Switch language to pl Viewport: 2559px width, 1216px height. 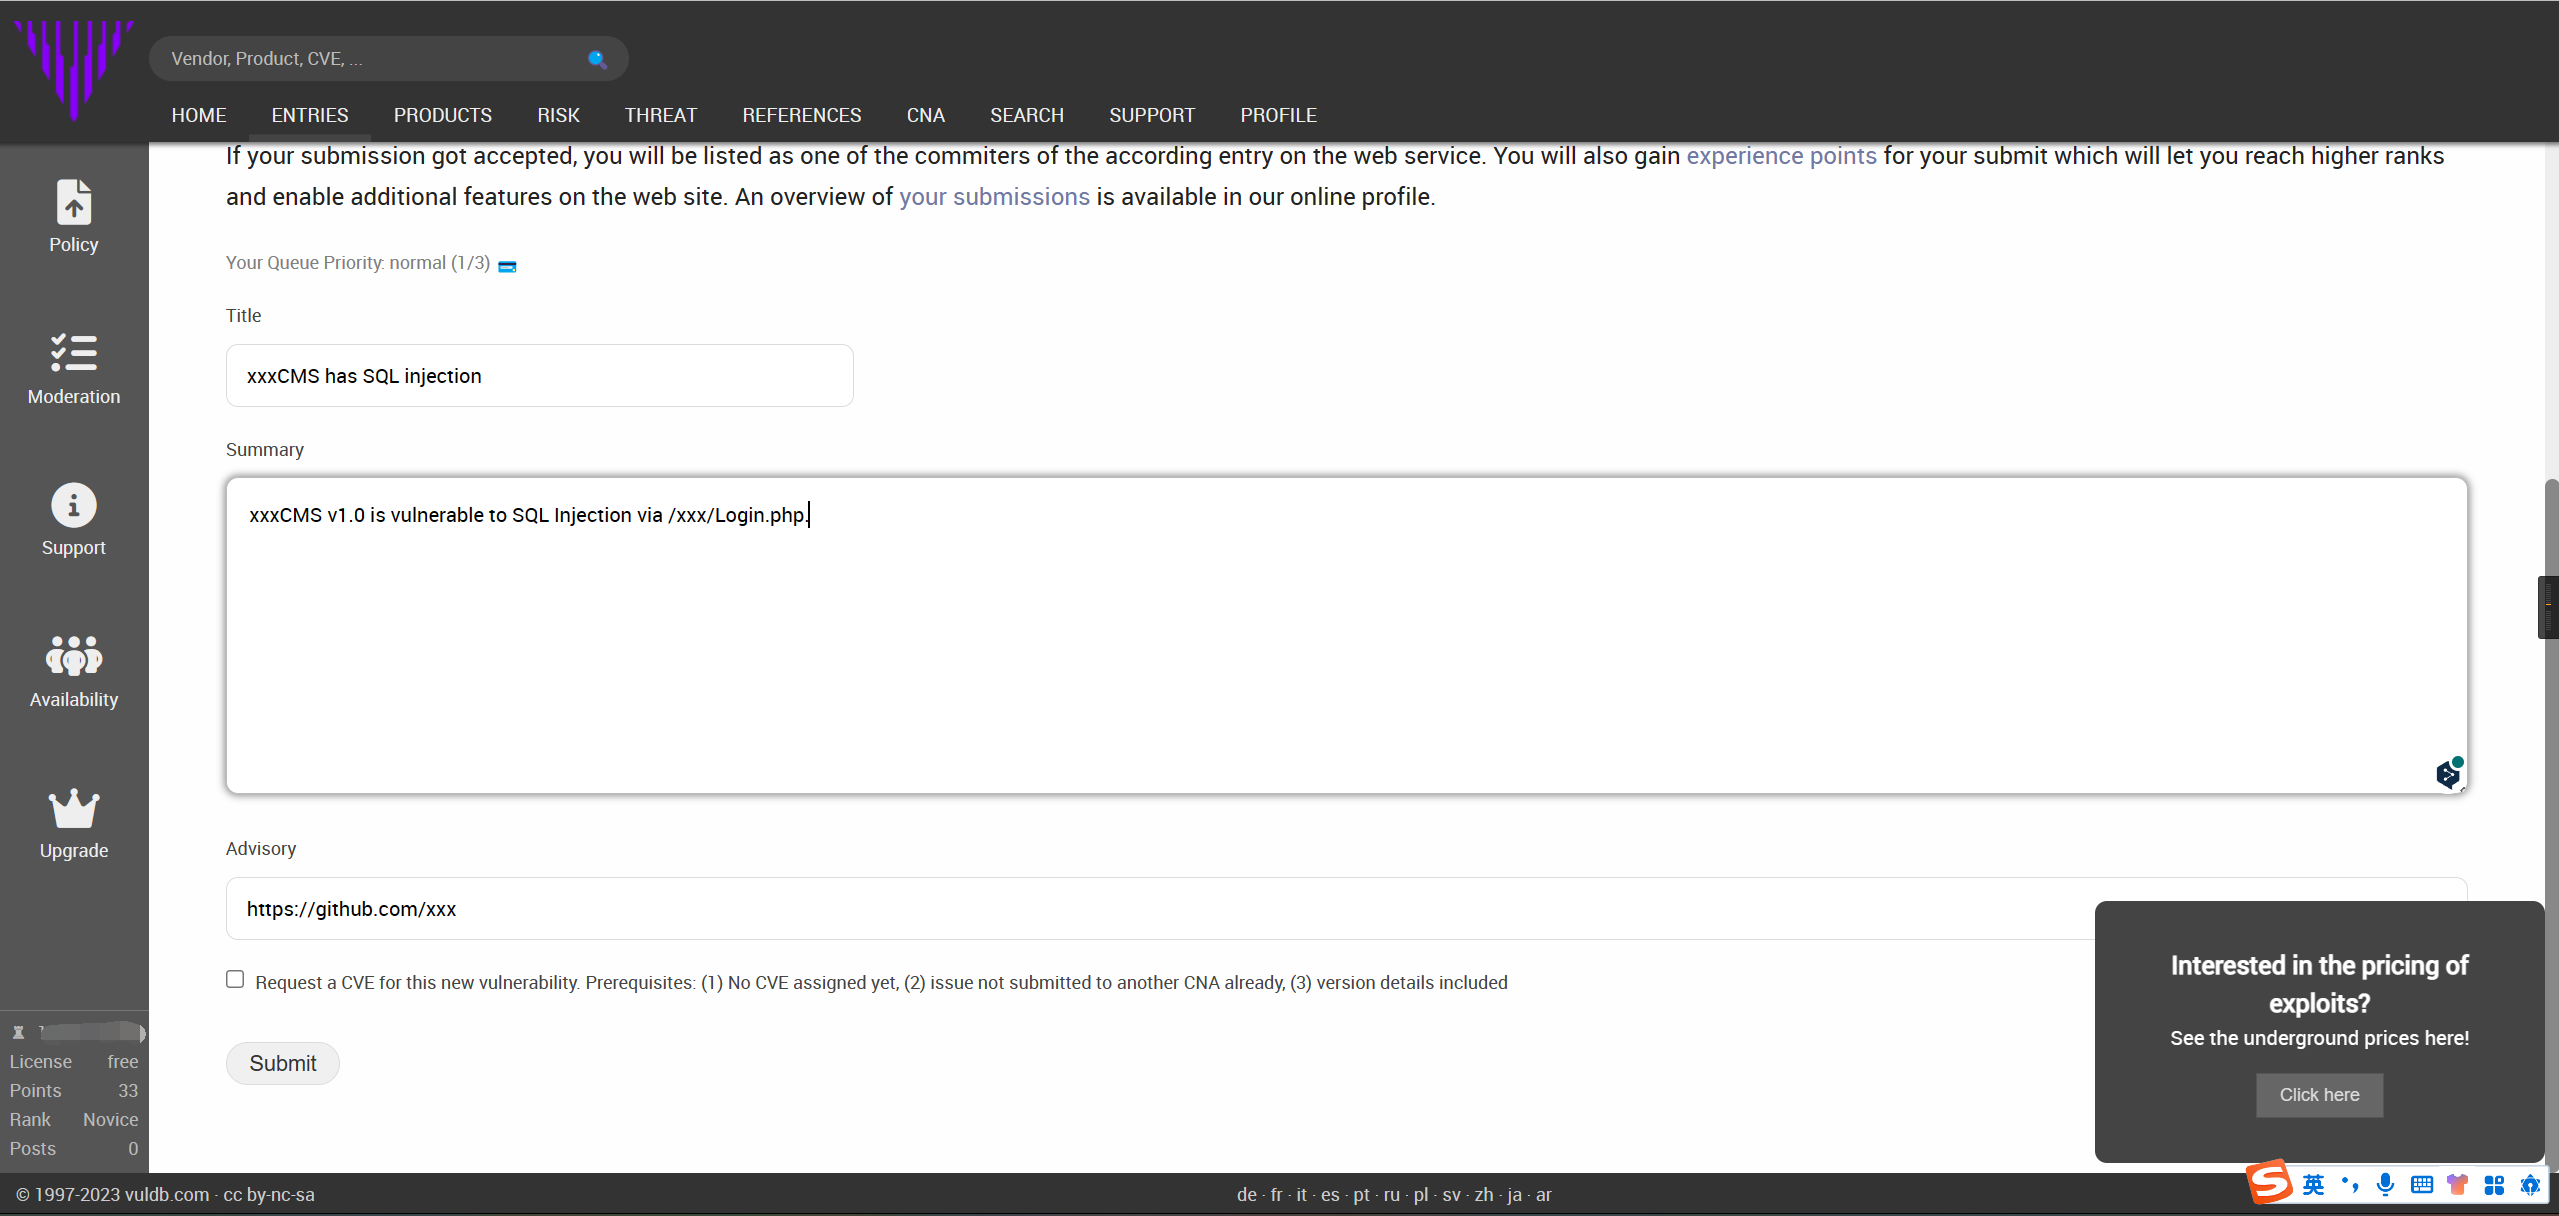[x=1421, y=1195]
